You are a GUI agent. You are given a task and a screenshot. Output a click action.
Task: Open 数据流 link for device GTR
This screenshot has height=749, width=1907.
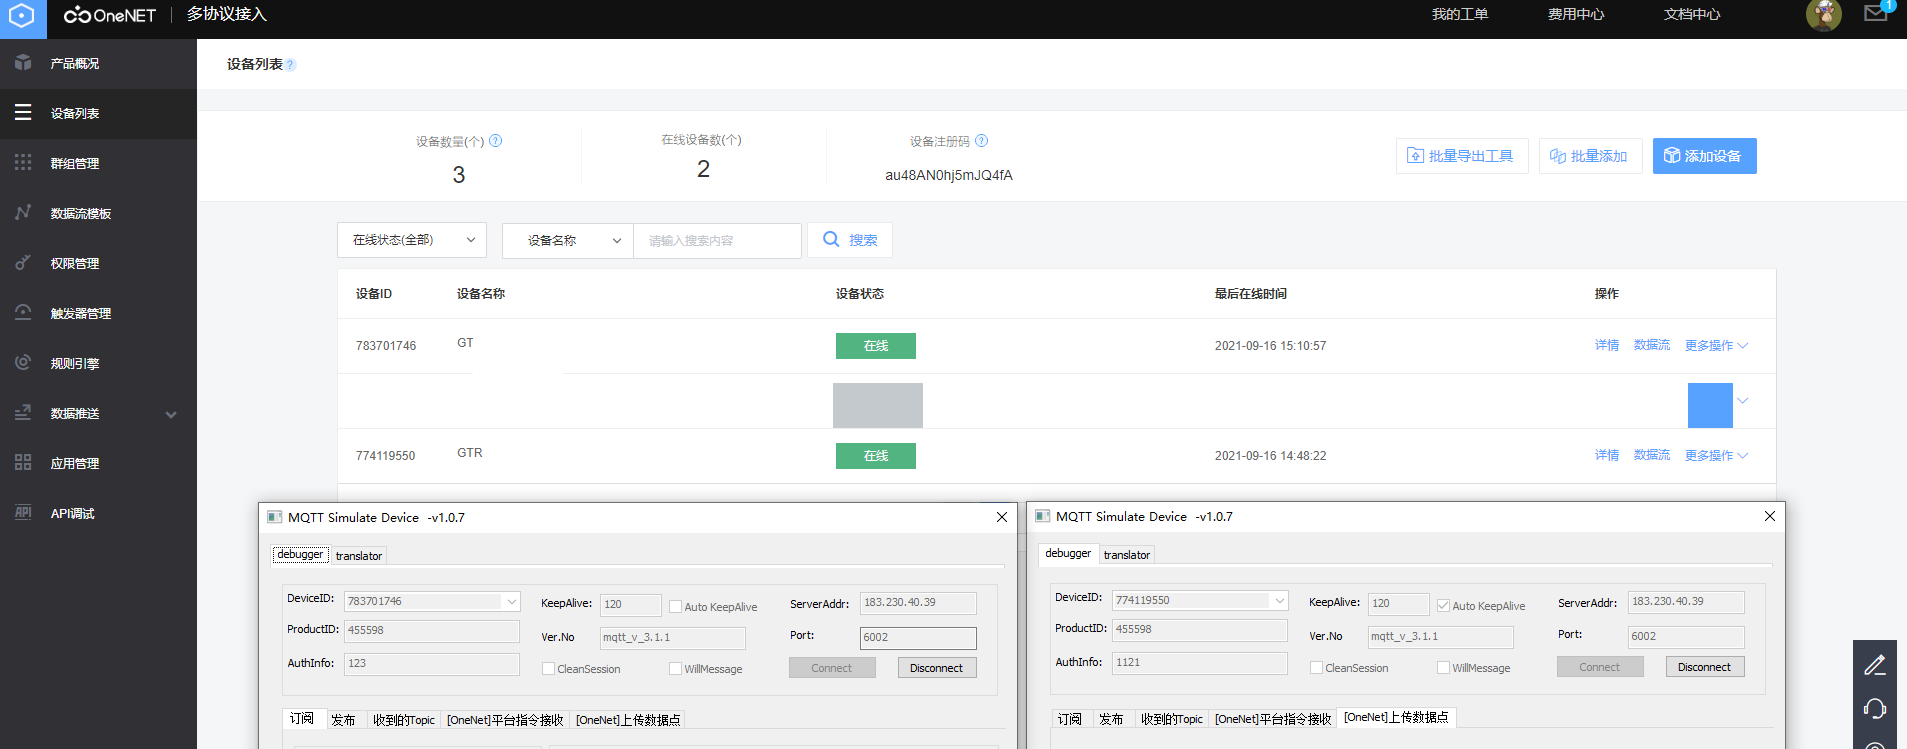[1652, 455]
